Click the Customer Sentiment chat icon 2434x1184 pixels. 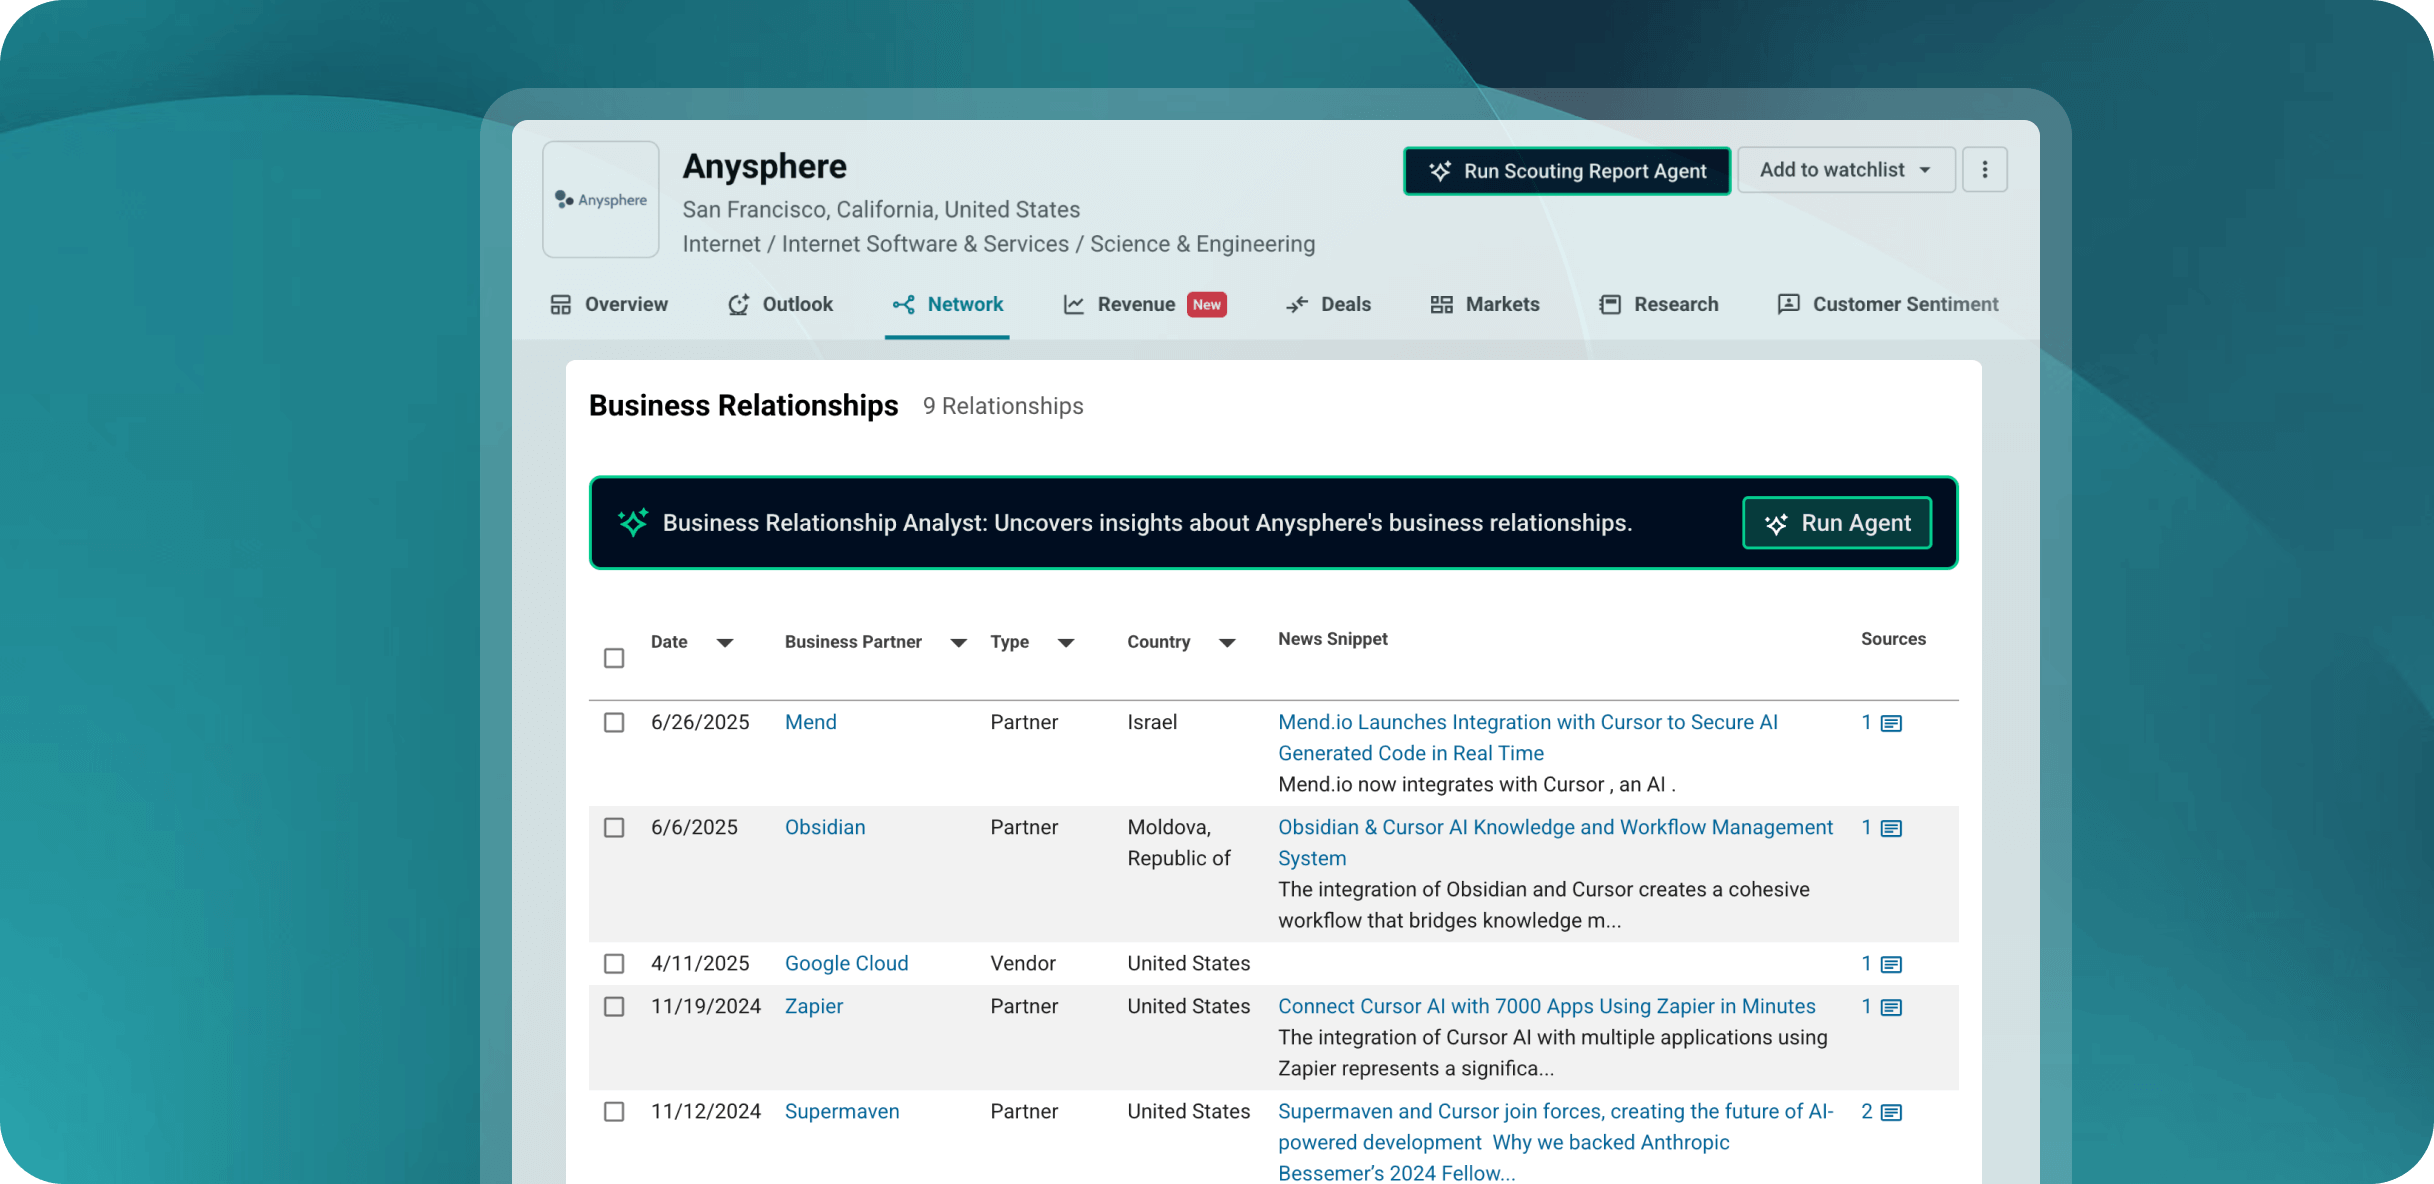click(1788, 304)
